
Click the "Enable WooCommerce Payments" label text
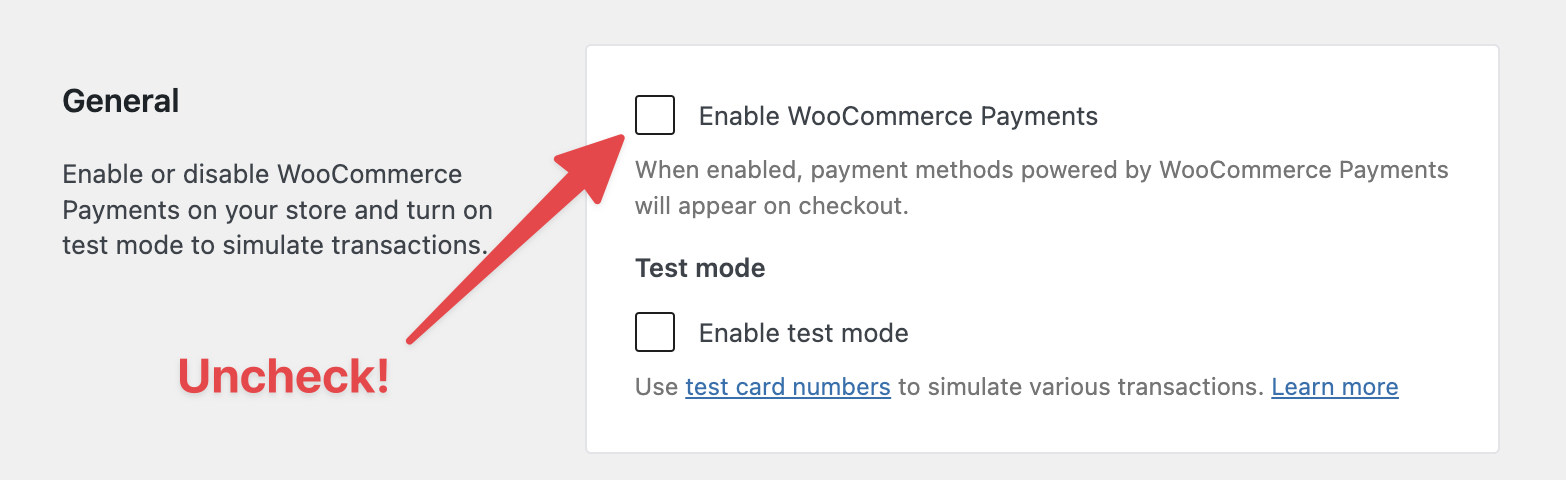tap(897, 116)
